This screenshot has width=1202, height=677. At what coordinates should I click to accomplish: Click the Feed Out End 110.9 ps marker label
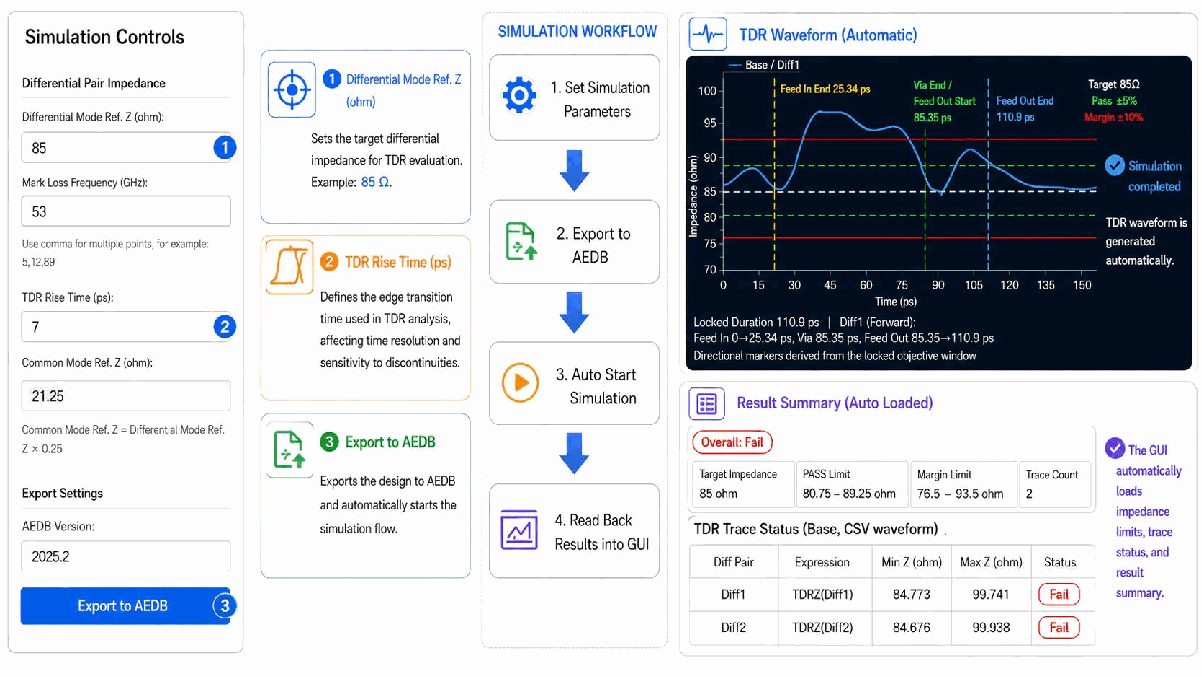click(x=1025, y=109)
